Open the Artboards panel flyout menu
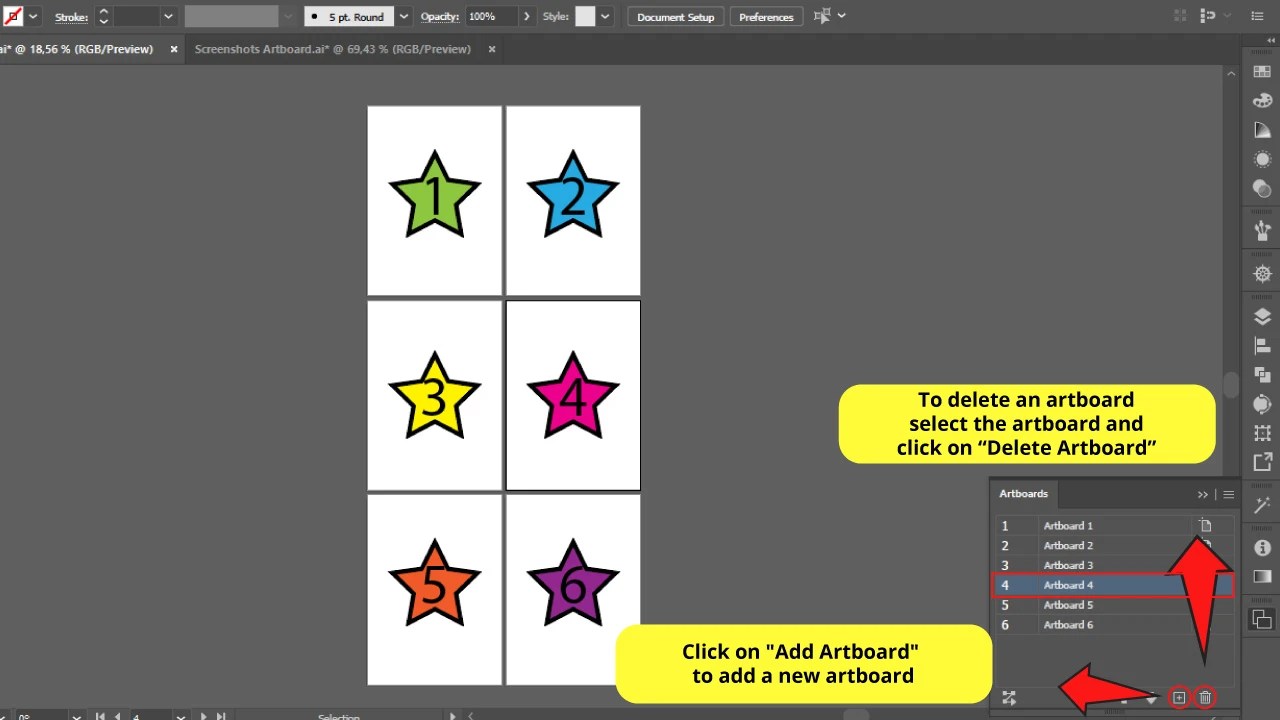This screenshot has width=1280, height=720. [x=1228, y=493]
